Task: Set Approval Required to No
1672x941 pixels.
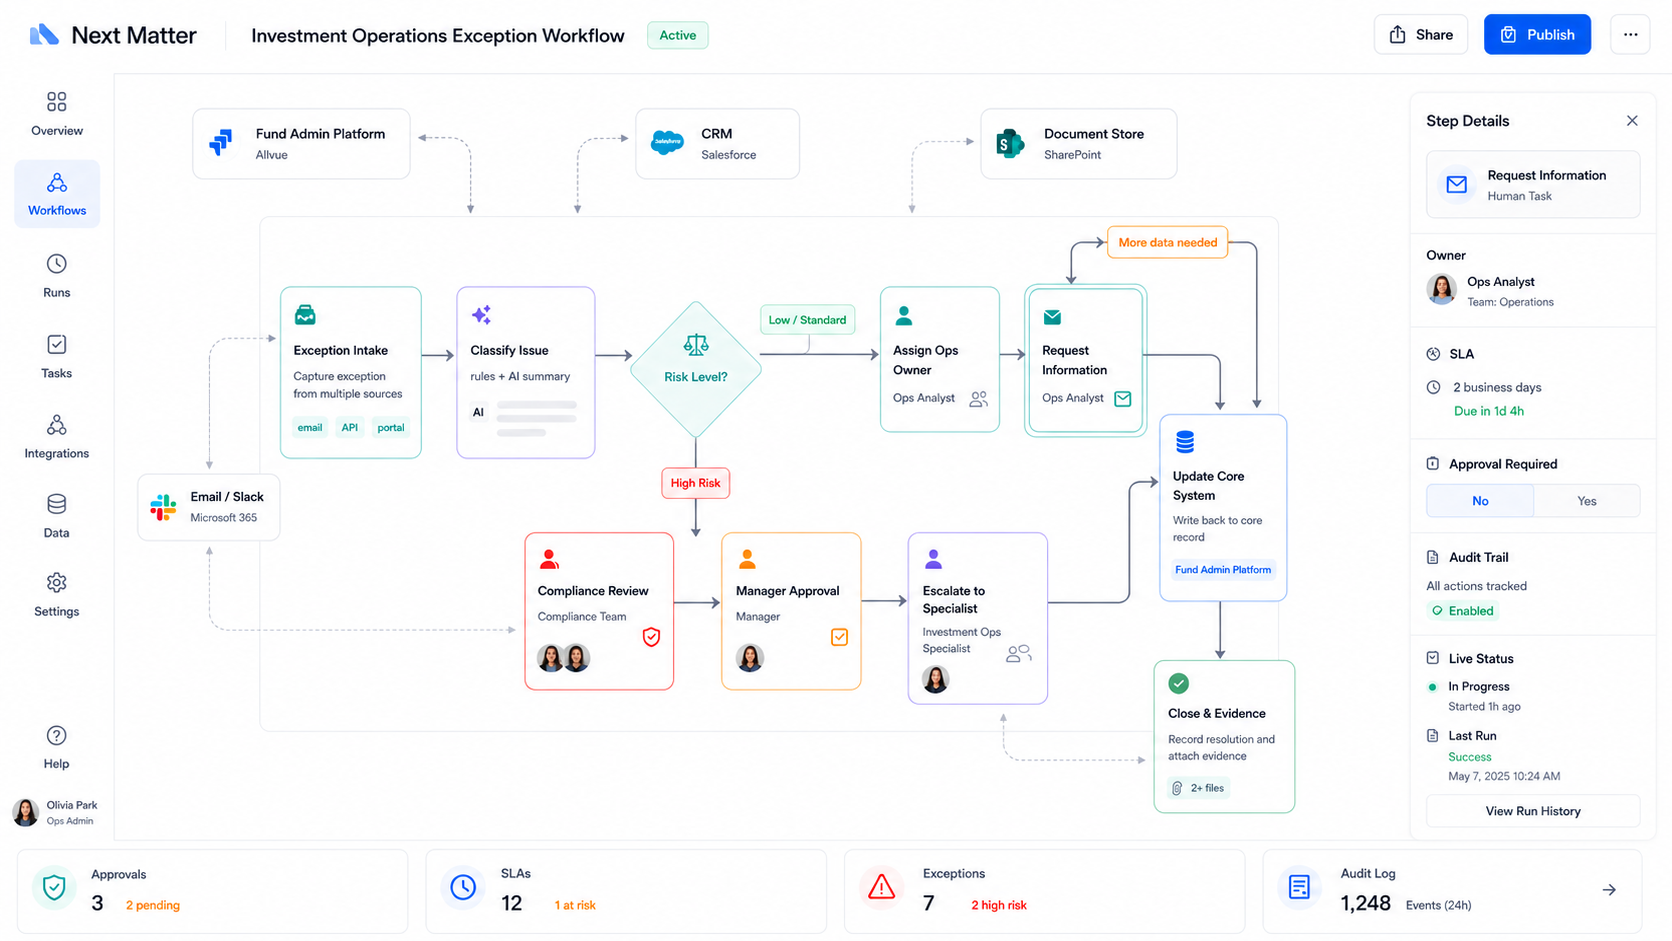Action: pyautogui.click(x=1480, y=501)
